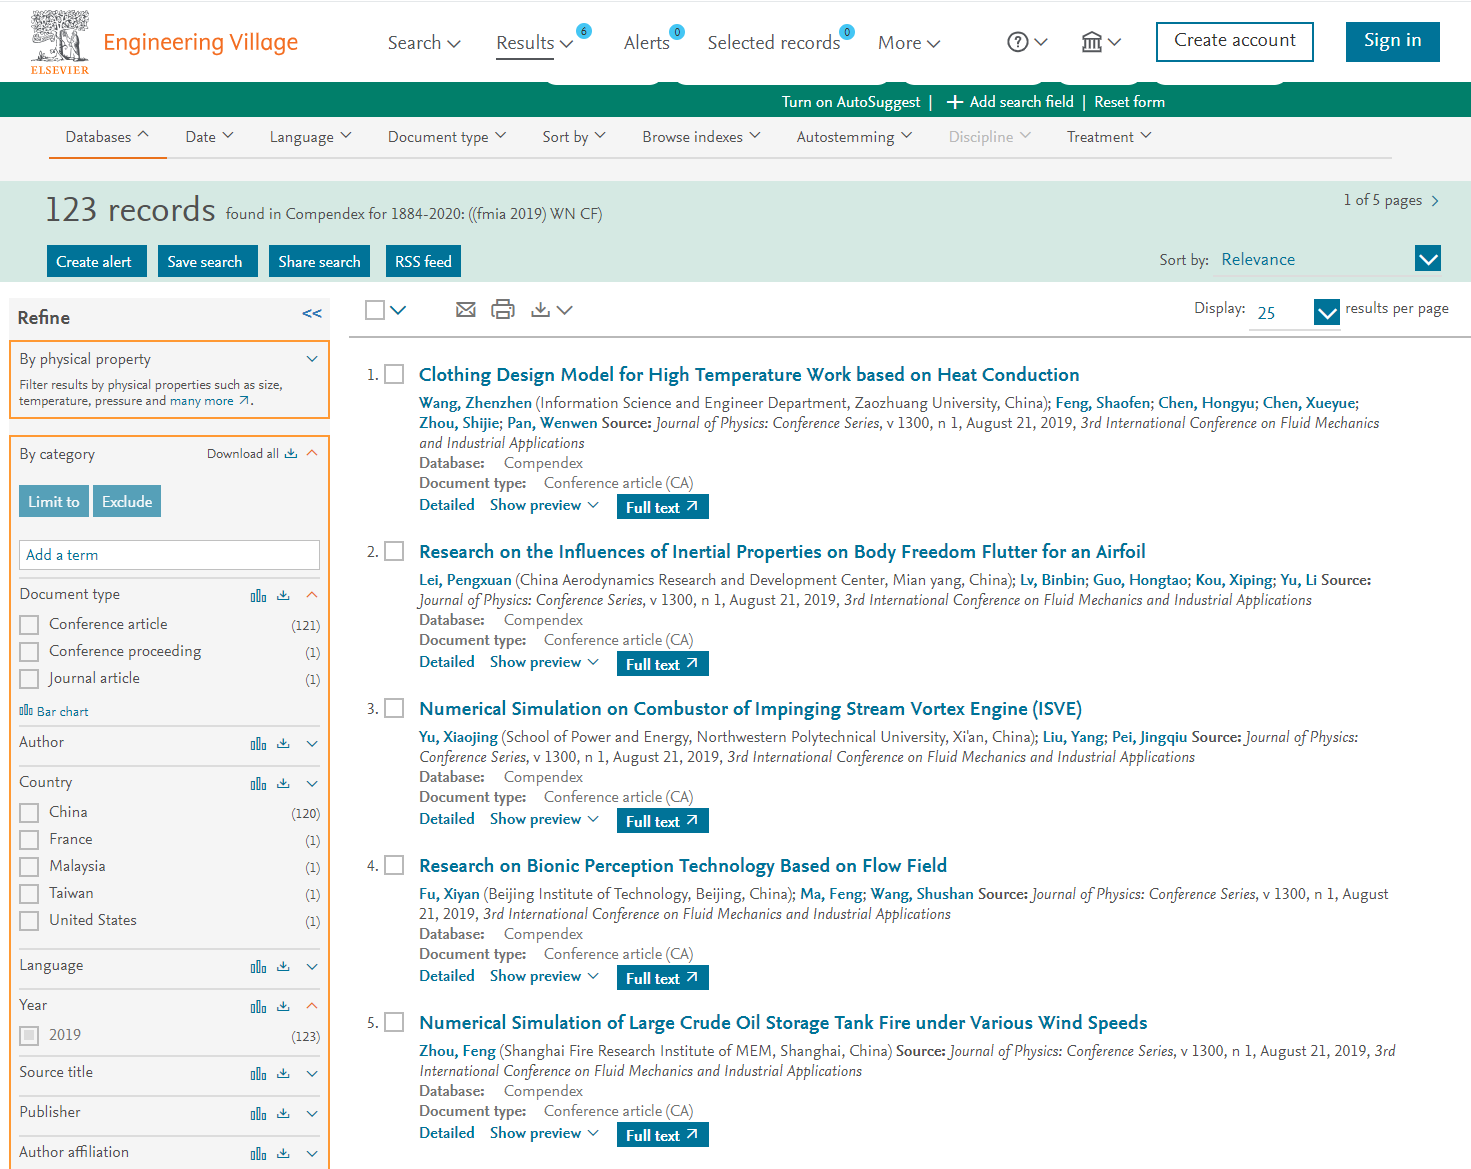
Task: Open the Document type facet chart icon
Action: pyautogui.click(x=259, y=596)
